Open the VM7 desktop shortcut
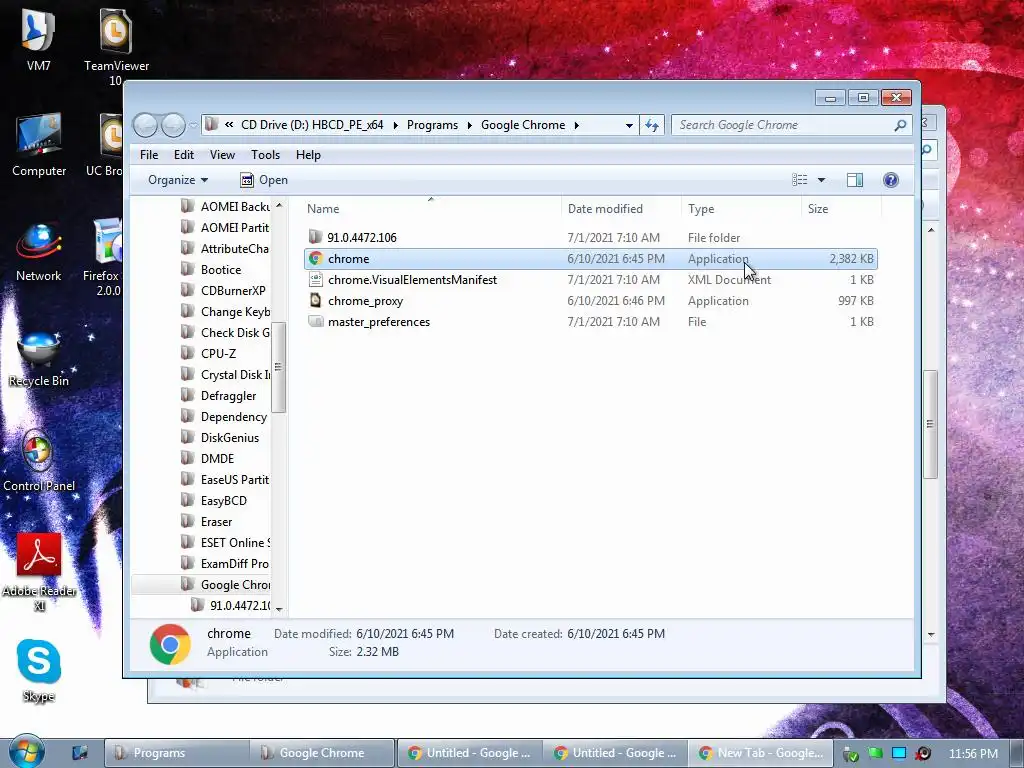The width and height of the screenshot is (1024, 768). click(x=38, y=39)
